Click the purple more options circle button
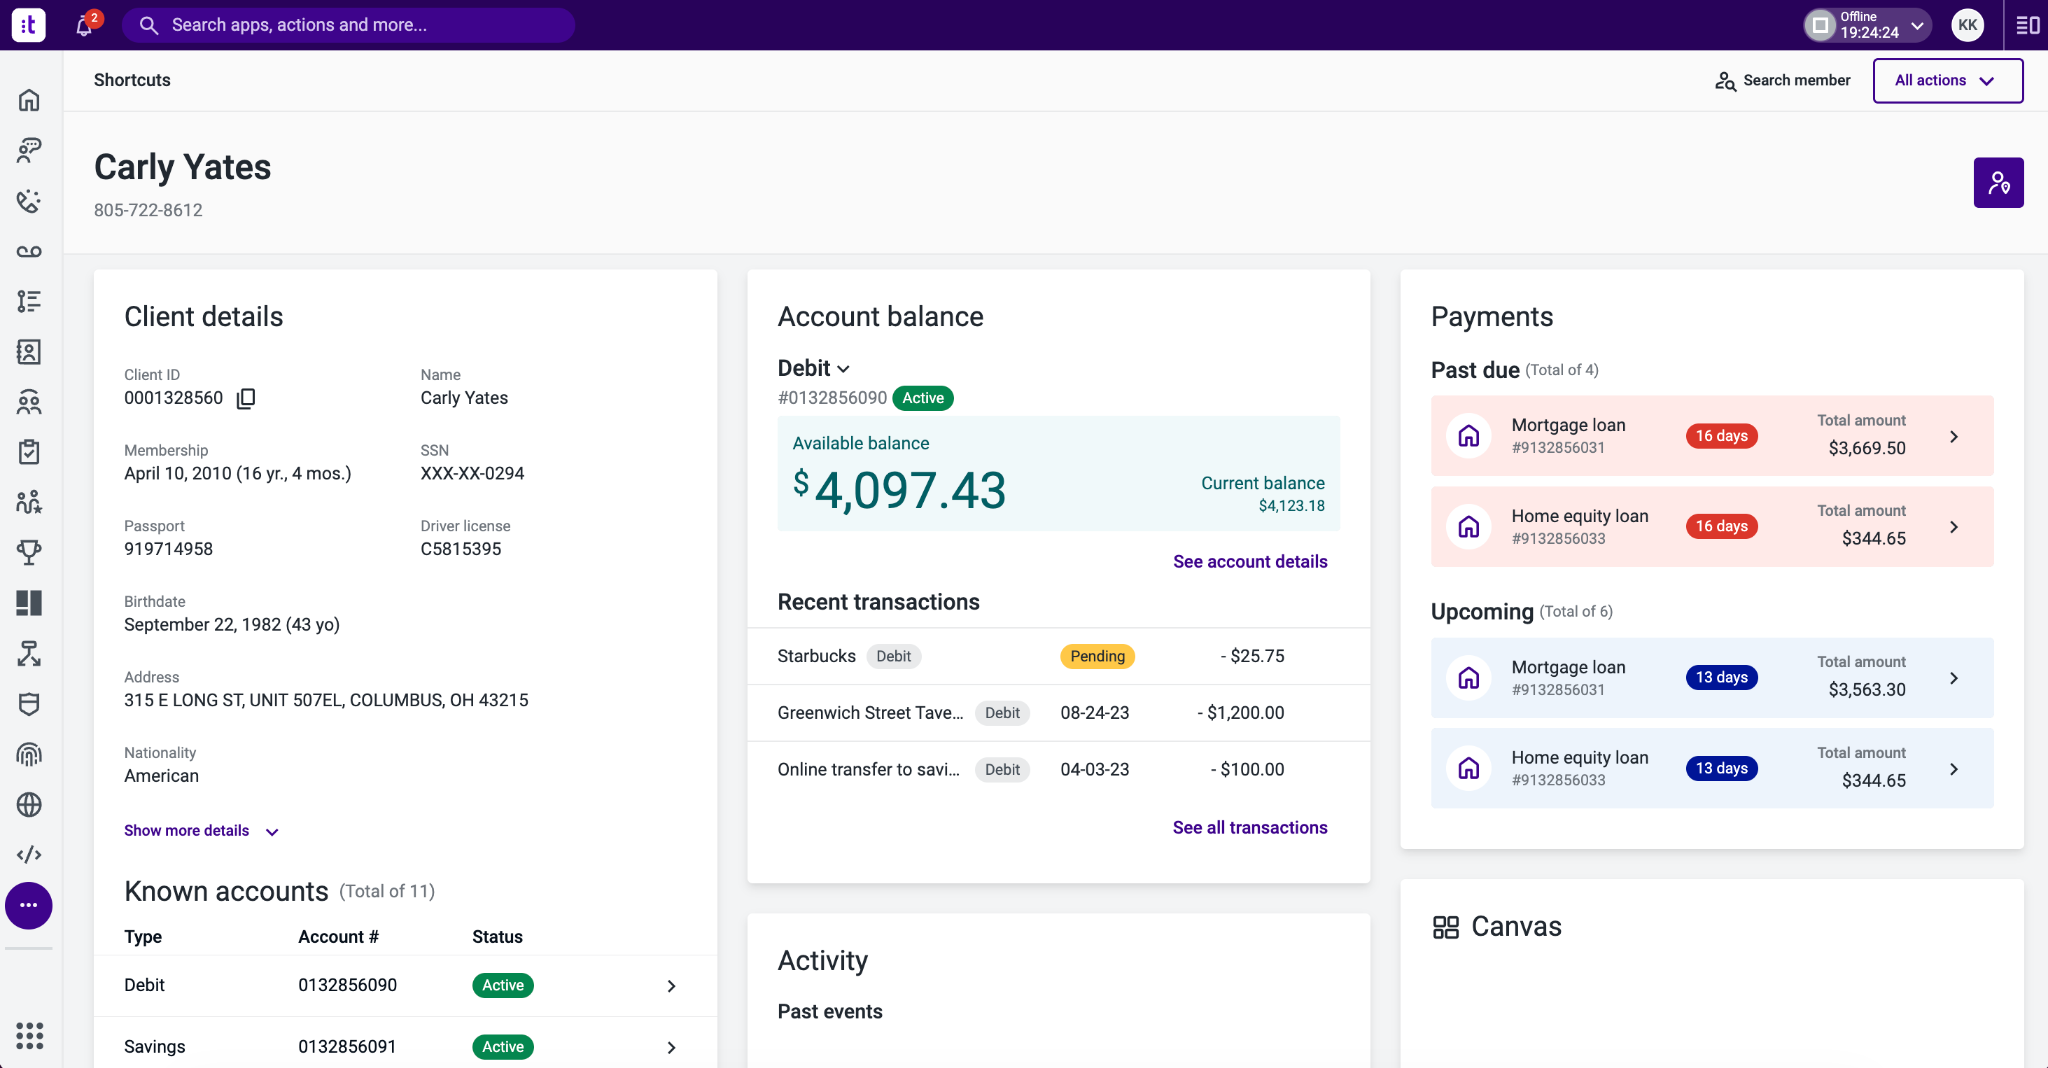Screen dimensions: 2048x1068 (29, 905)
